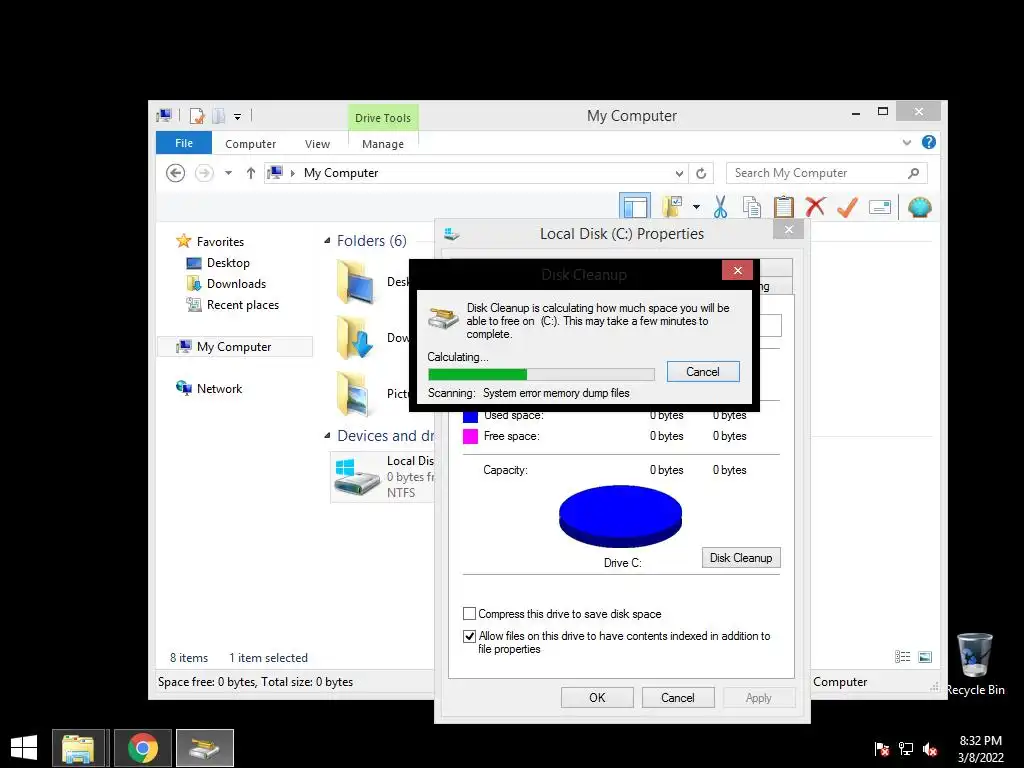Open Customize Quick Access Toolbar dropdown
The image size is (1024, 768).
point(238,117)
